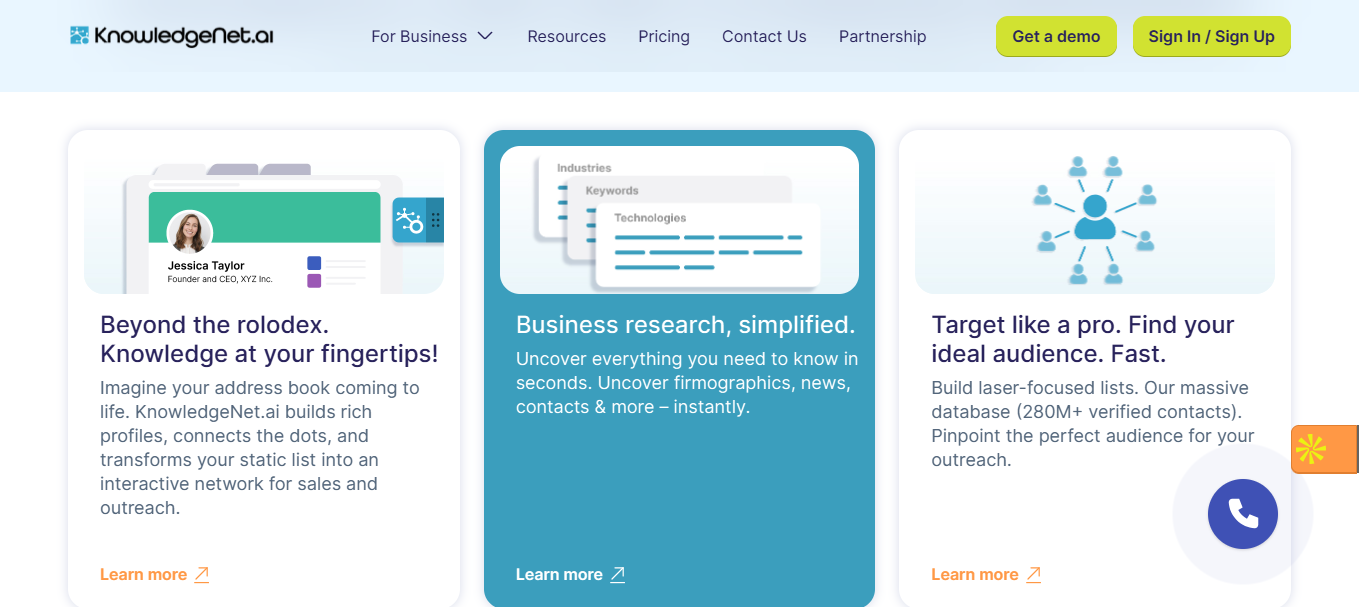Click the KnowledgeNet.ai logo
1359x607 pixels.
(172, 36)
